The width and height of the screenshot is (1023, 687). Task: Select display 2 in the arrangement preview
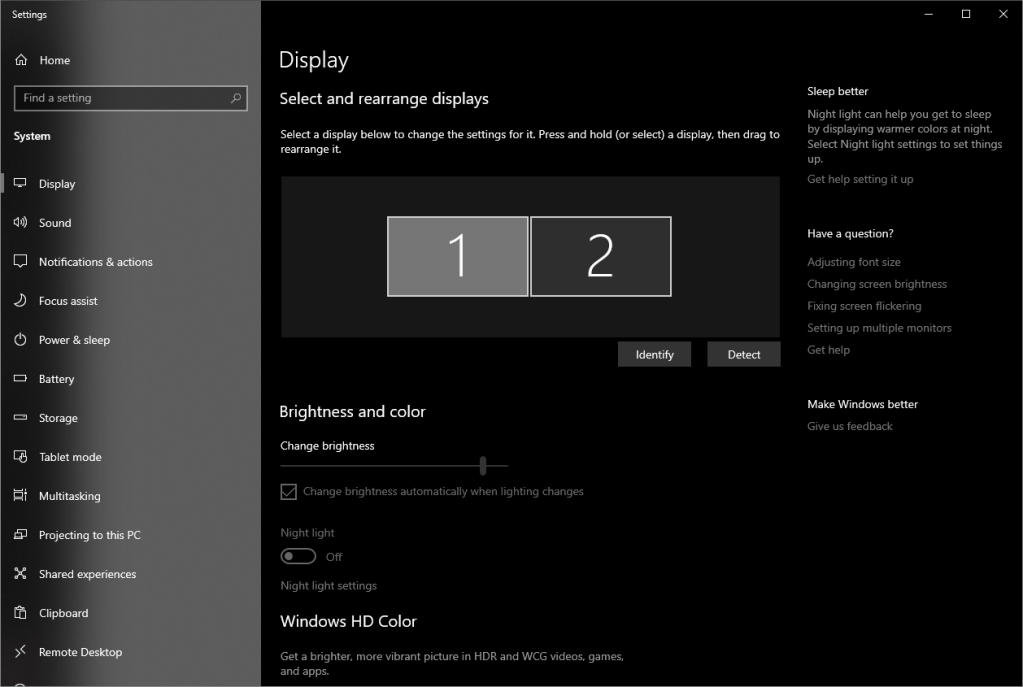click(x=600, y=256)
